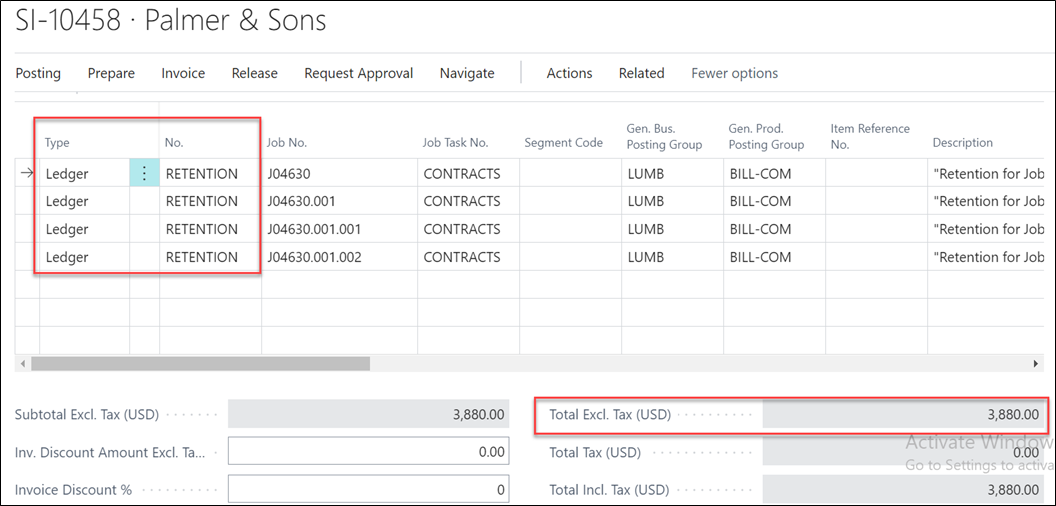Viewport: 1056px width, 506px height.
Task: Click the right arrow of horizontal scrollbar
Action: pyautogui.click(x=1040, y=364)
